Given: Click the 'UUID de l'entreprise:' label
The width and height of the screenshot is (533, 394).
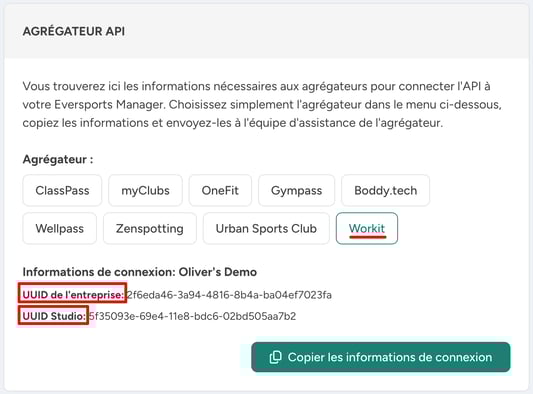Looking at the screenshot, I should point(73,295).
